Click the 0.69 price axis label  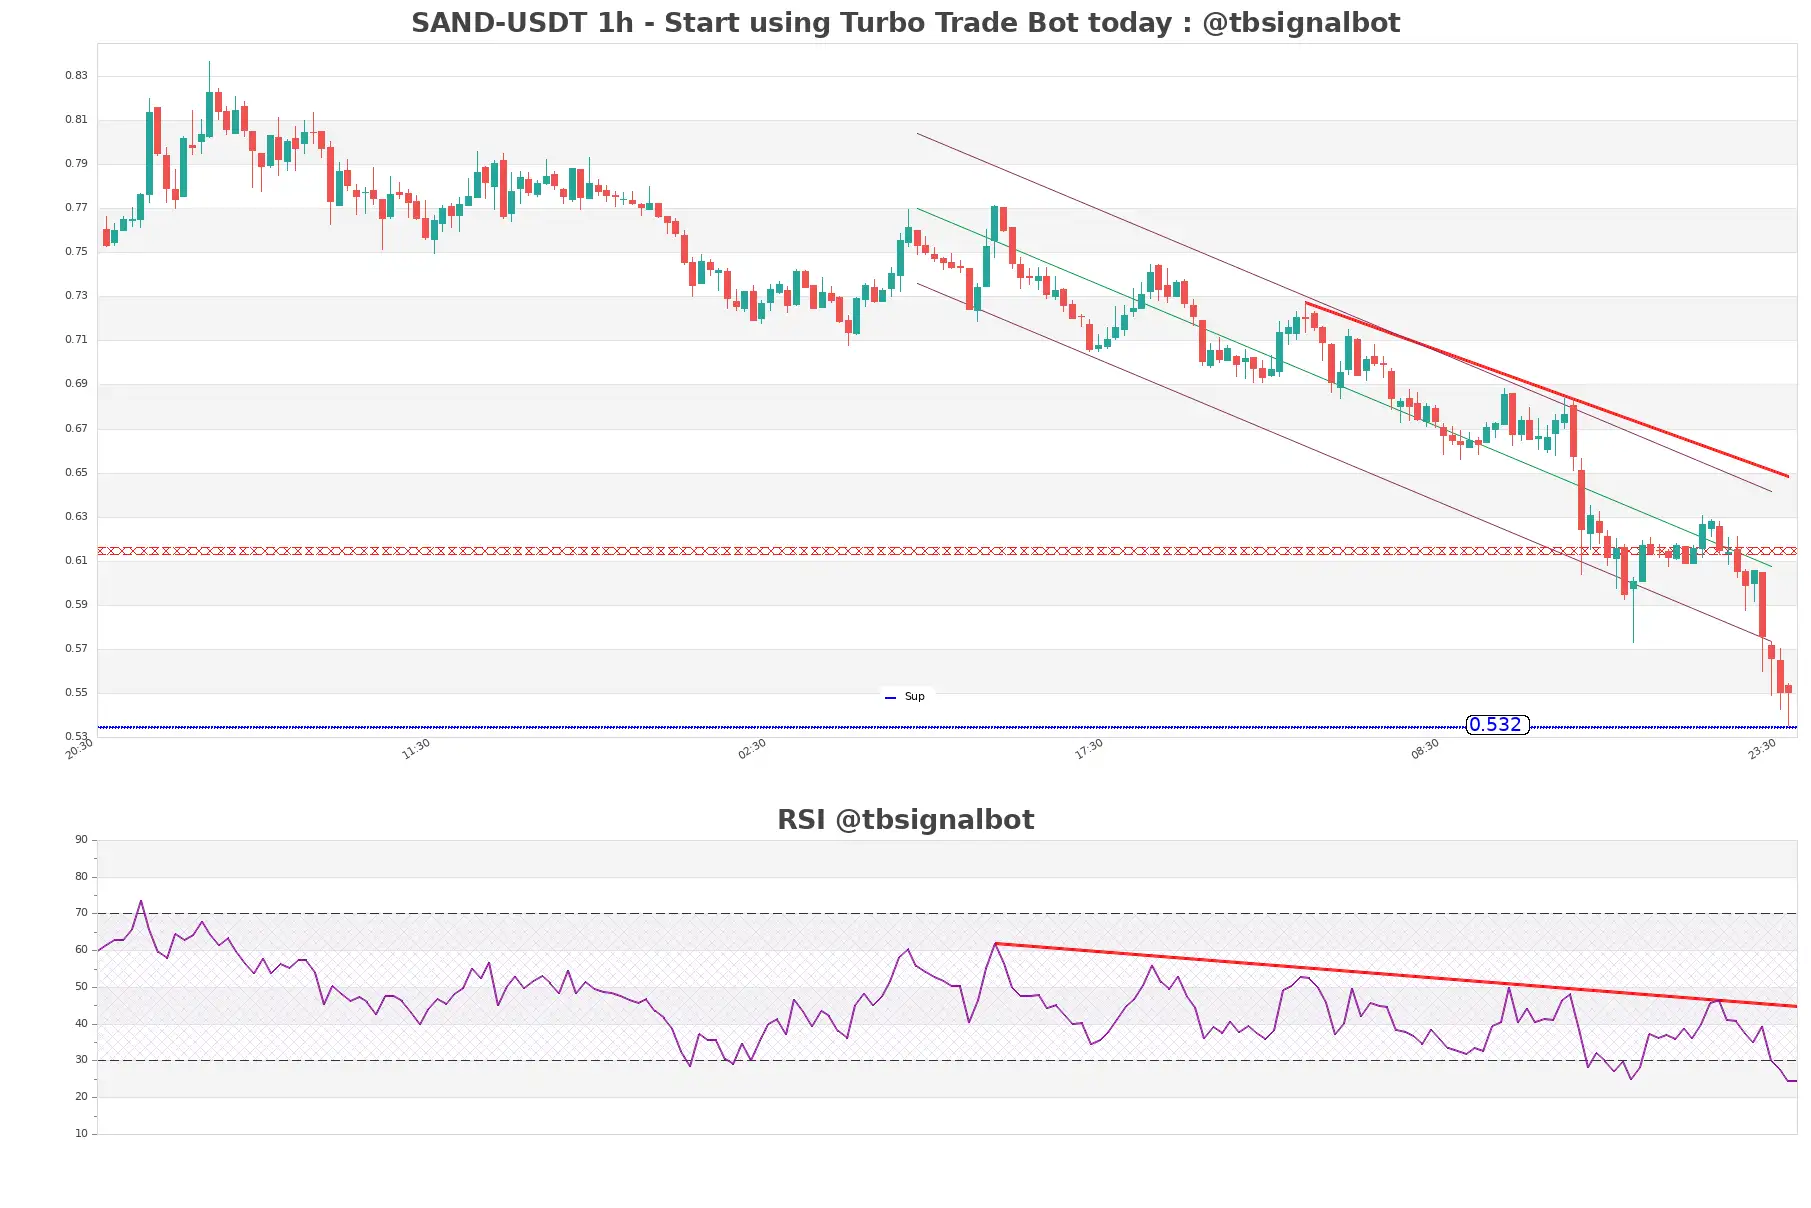[76, 384]
